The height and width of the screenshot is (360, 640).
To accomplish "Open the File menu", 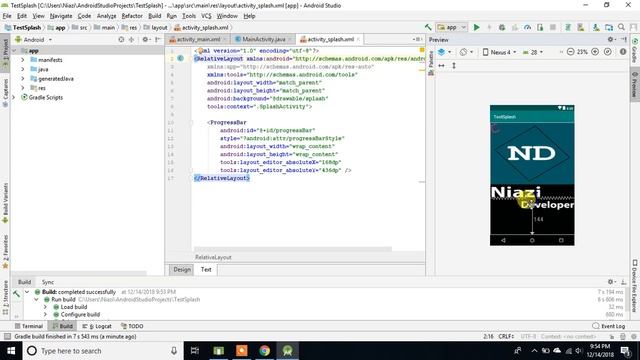I will coord(7,16).
